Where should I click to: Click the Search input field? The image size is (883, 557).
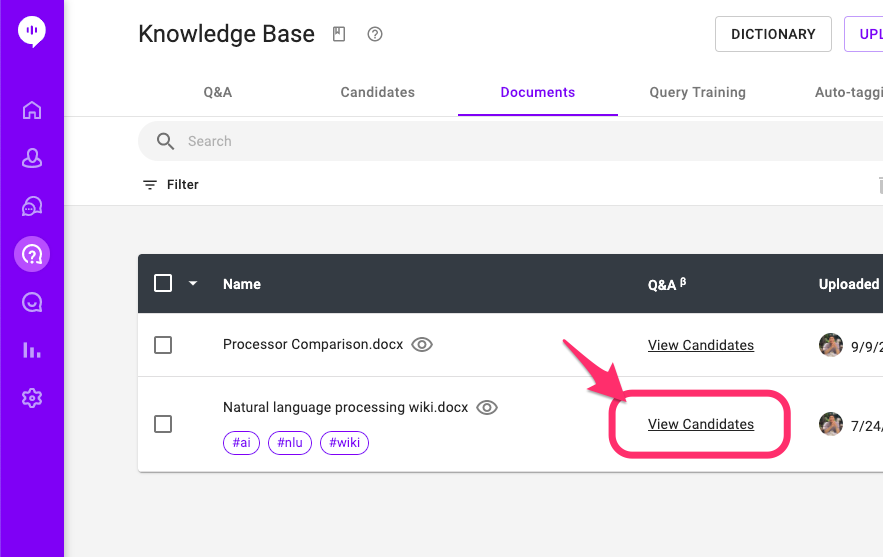click(x=500, y=141)
